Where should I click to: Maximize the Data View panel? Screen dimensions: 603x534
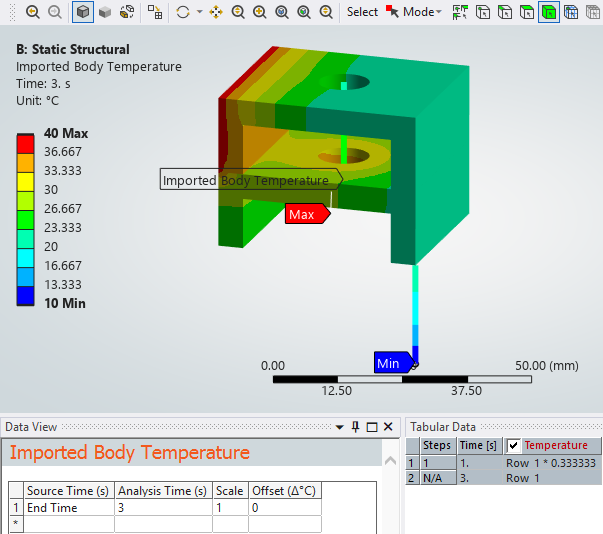point(372,427)
